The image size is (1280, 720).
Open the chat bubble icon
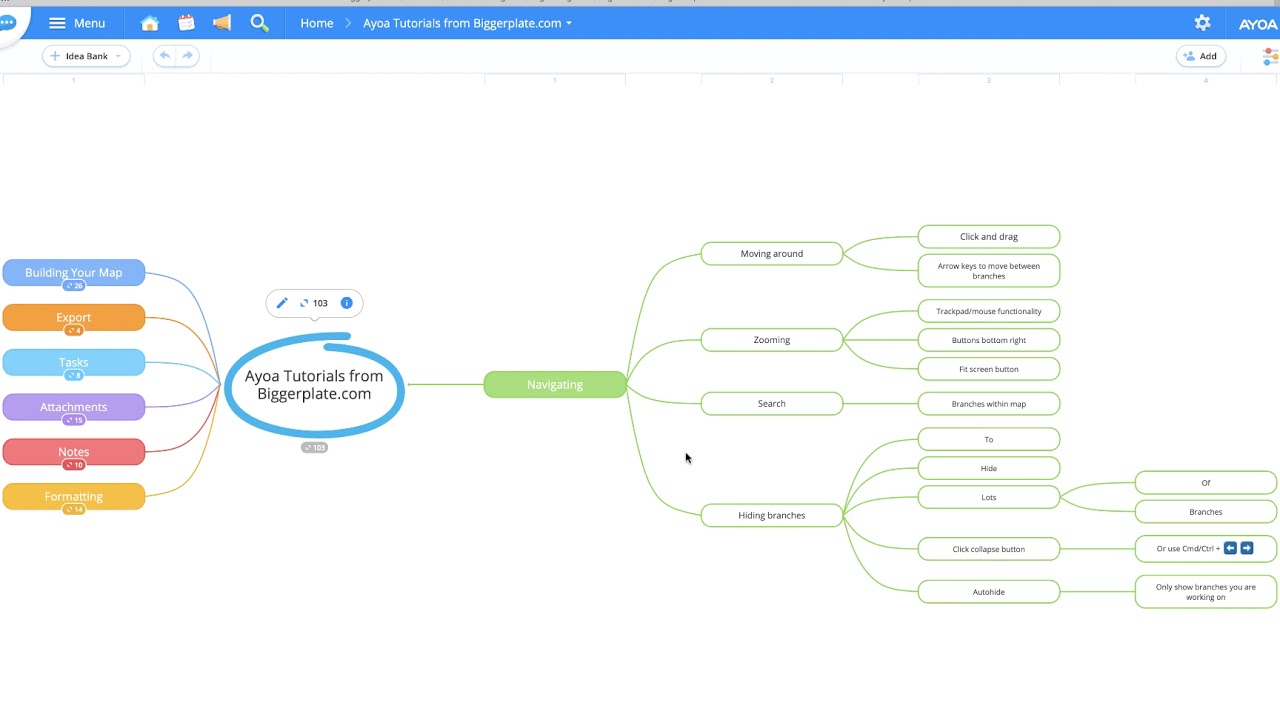(7, 22)
